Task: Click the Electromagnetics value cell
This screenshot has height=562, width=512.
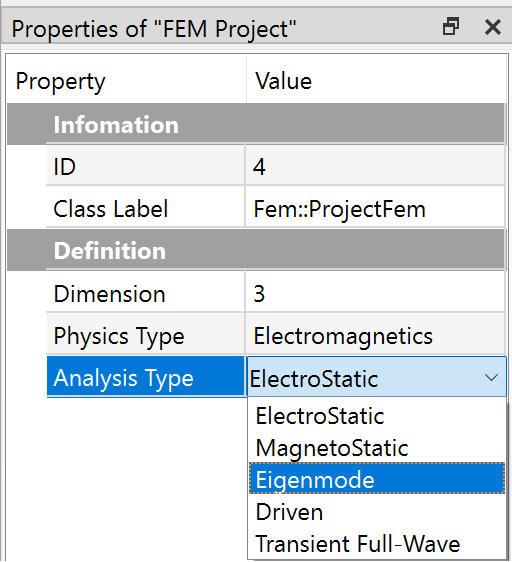Action: (375, 336)
